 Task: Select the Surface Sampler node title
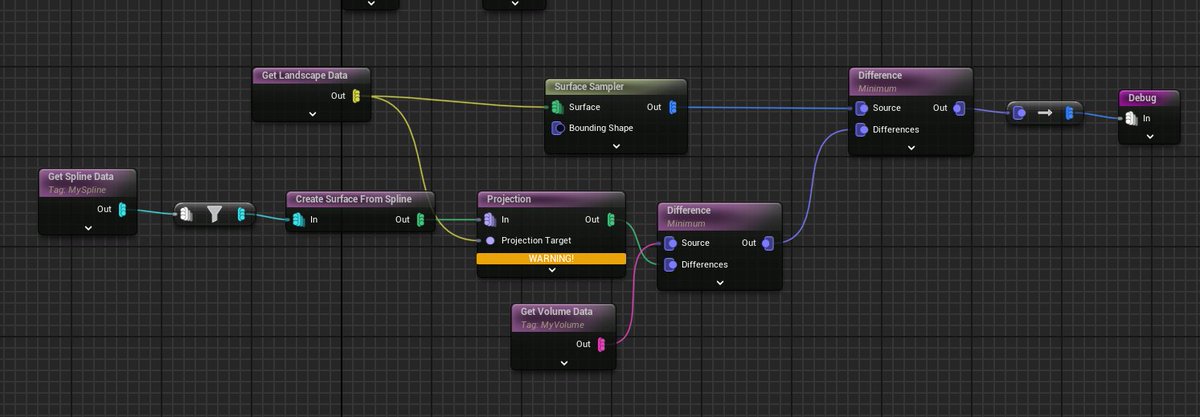coord(589,87)
